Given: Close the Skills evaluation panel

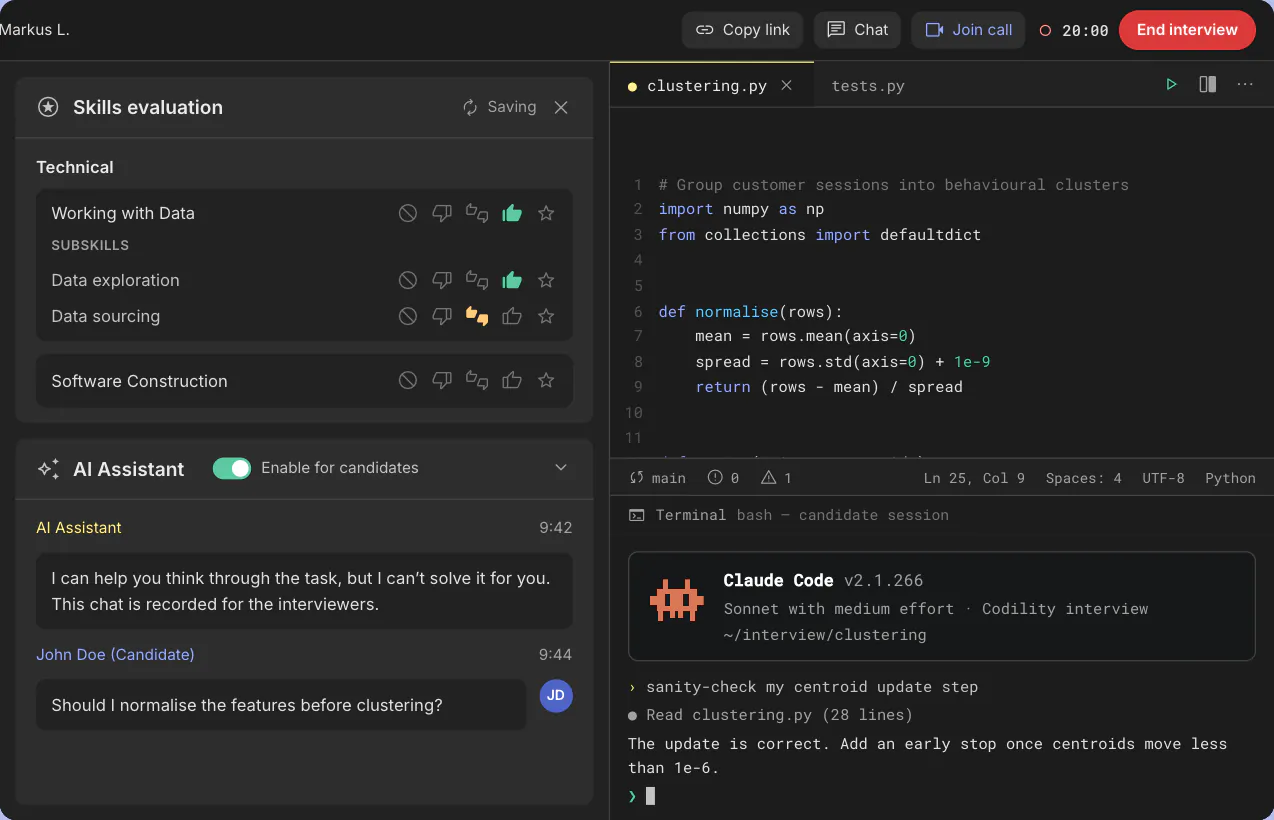Looking at the screenshot, I should 561,107.
